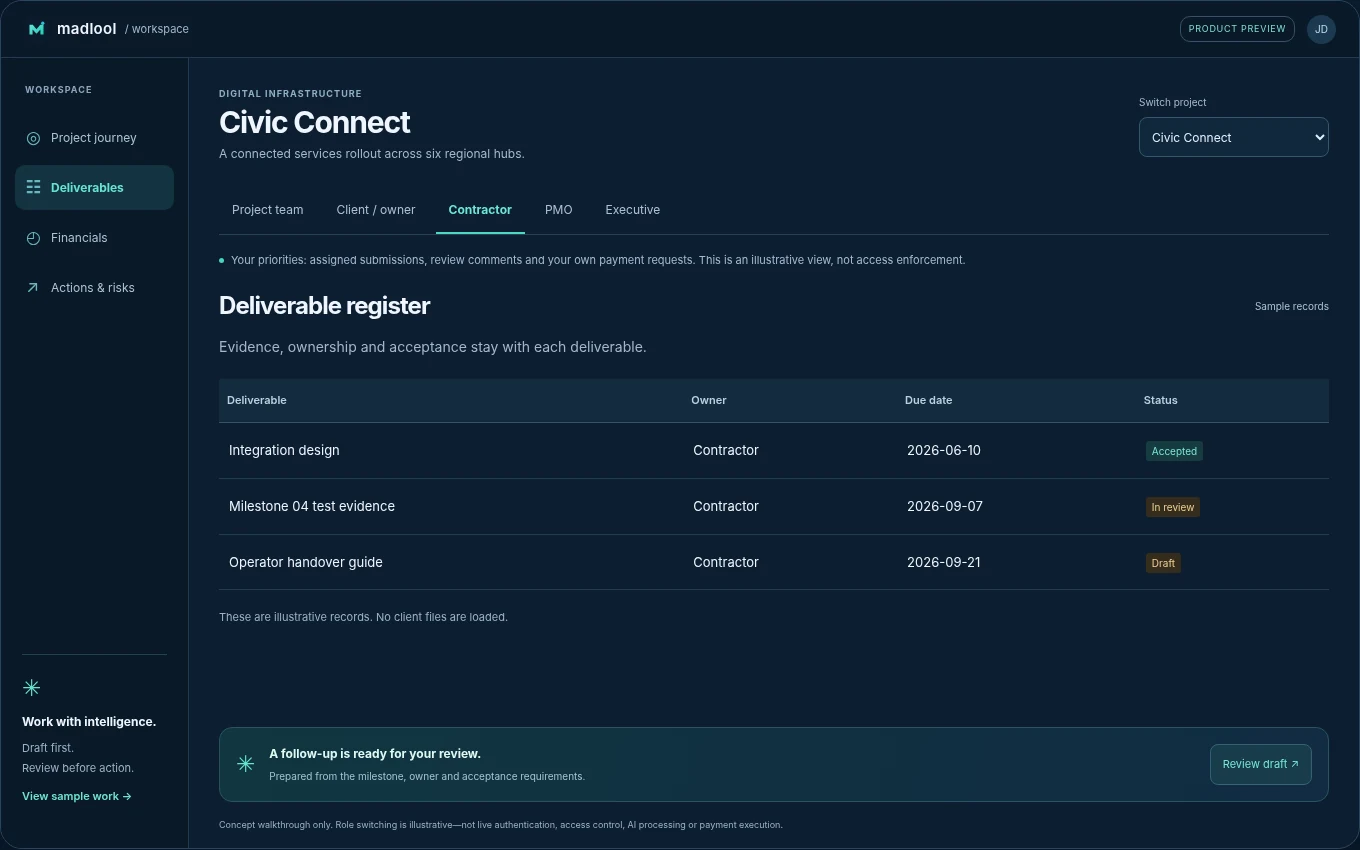Screen dimensions: 1360x850
Task: Select Deliverables in the sidebar
Action: click(x=94, y=188)
